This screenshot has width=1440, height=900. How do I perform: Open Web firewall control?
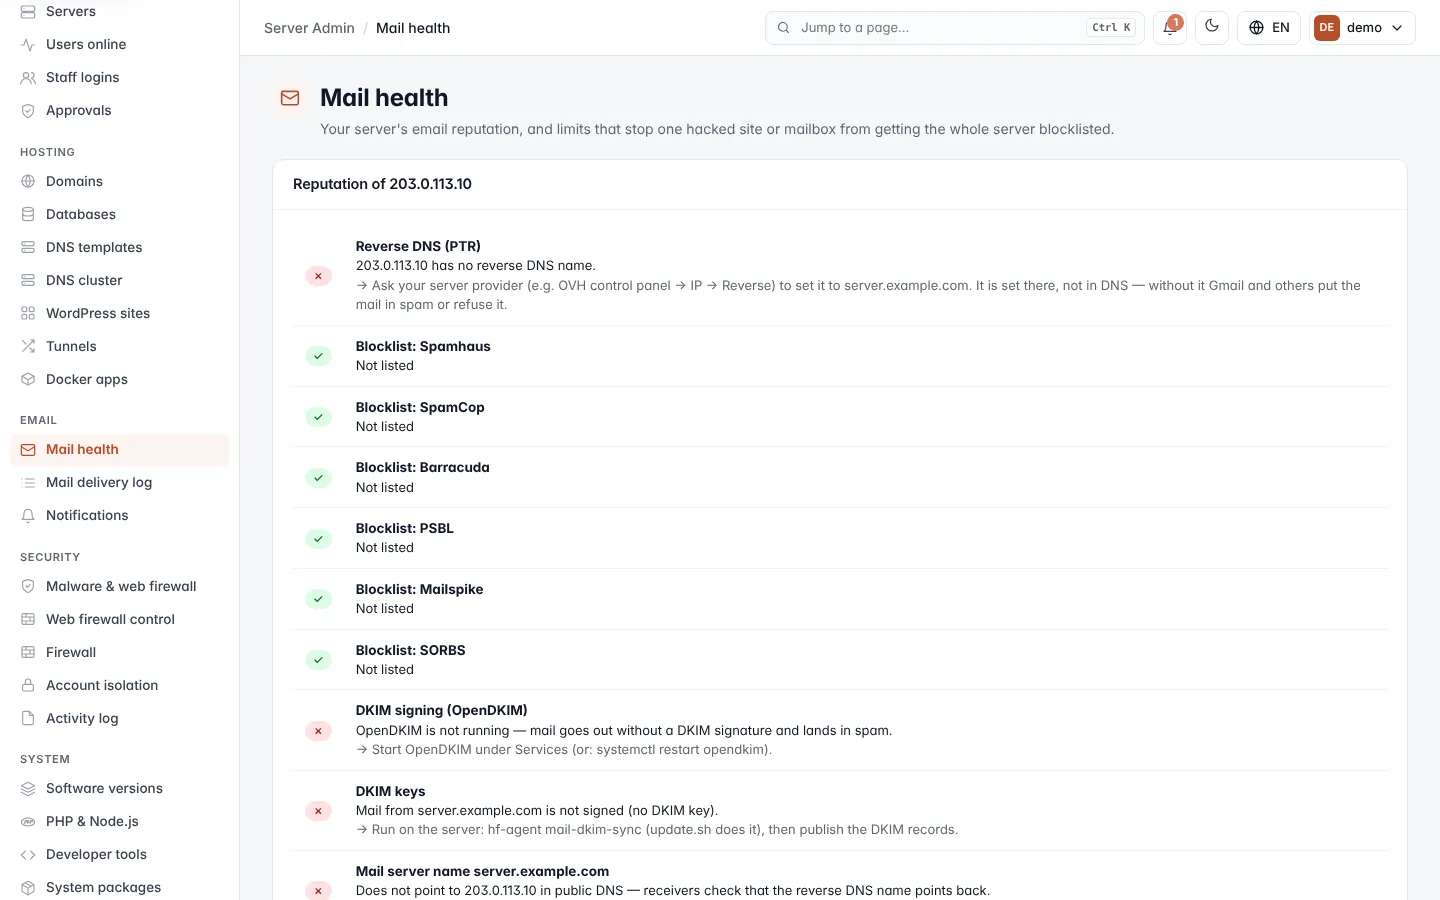point(119,619)
